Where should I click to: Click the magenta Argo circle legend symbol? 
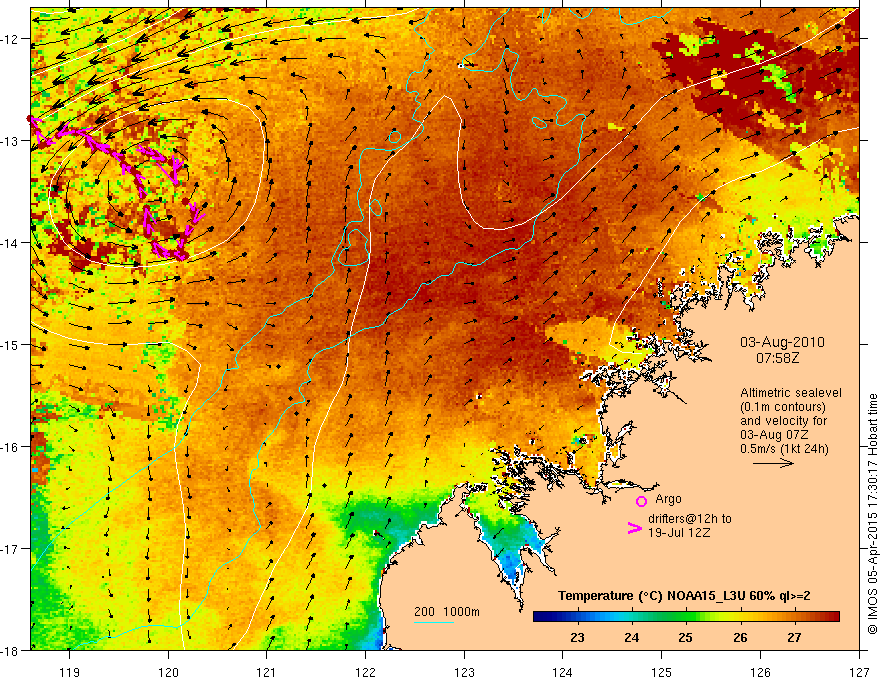coord(641,501)
